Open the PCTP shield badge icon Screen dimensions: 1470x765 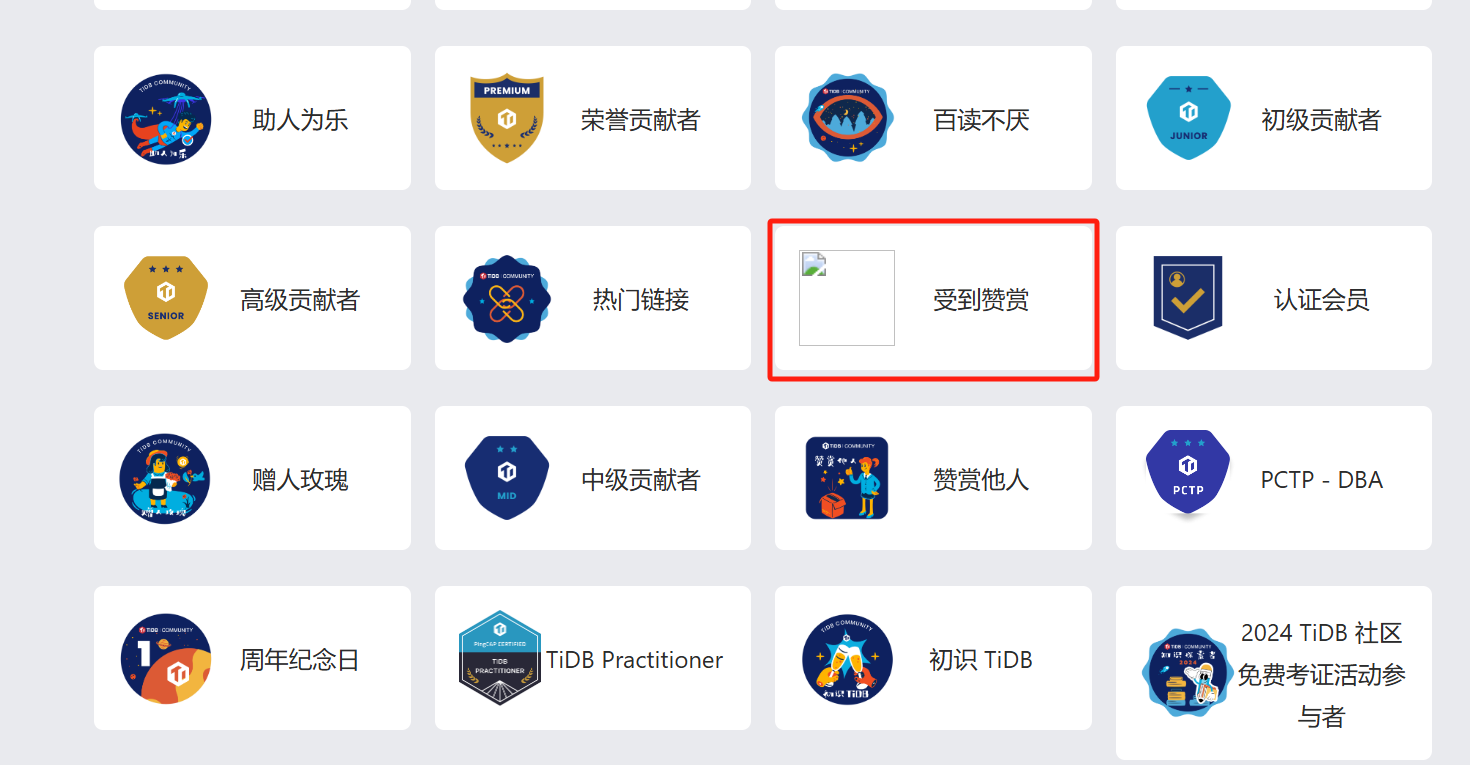coord(1188,476)
